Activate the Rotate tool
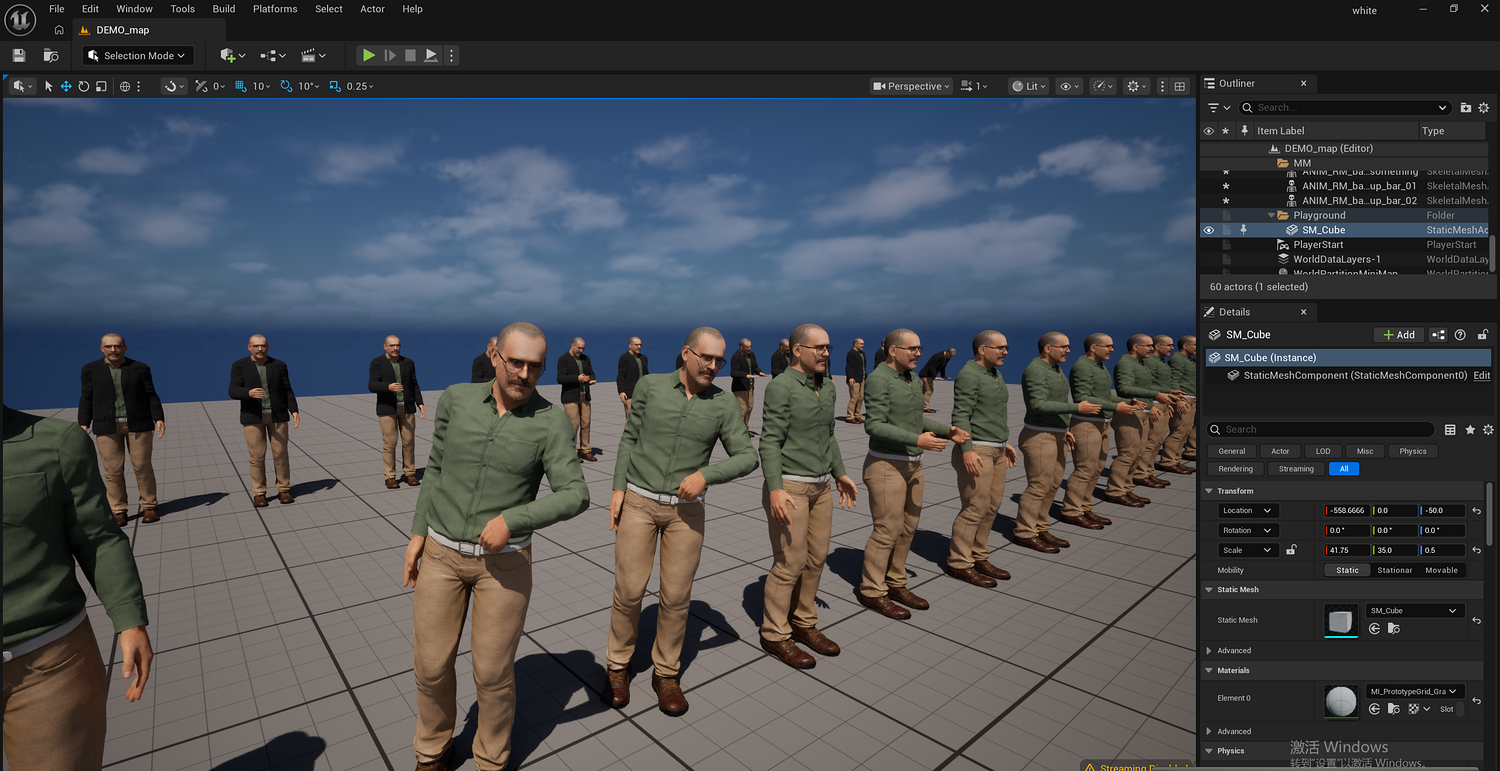 pyautogui.click(x=84, y=86)
